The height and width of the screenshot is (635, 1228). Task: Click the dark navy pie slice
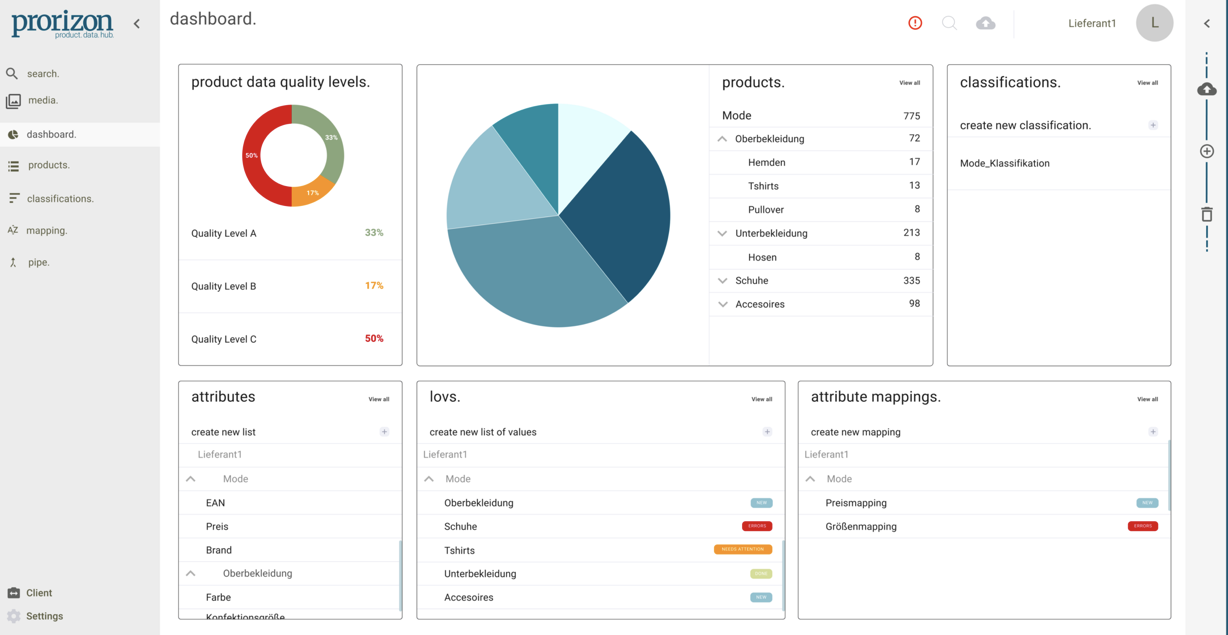[625, 215]
